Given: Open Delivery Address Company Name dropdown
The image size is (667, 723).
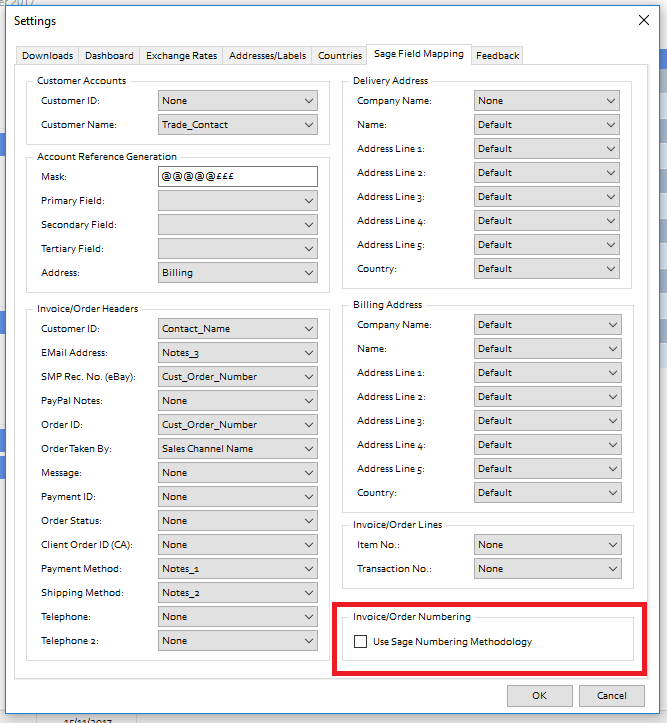Looking at the screenshot, I should point(547,101).
